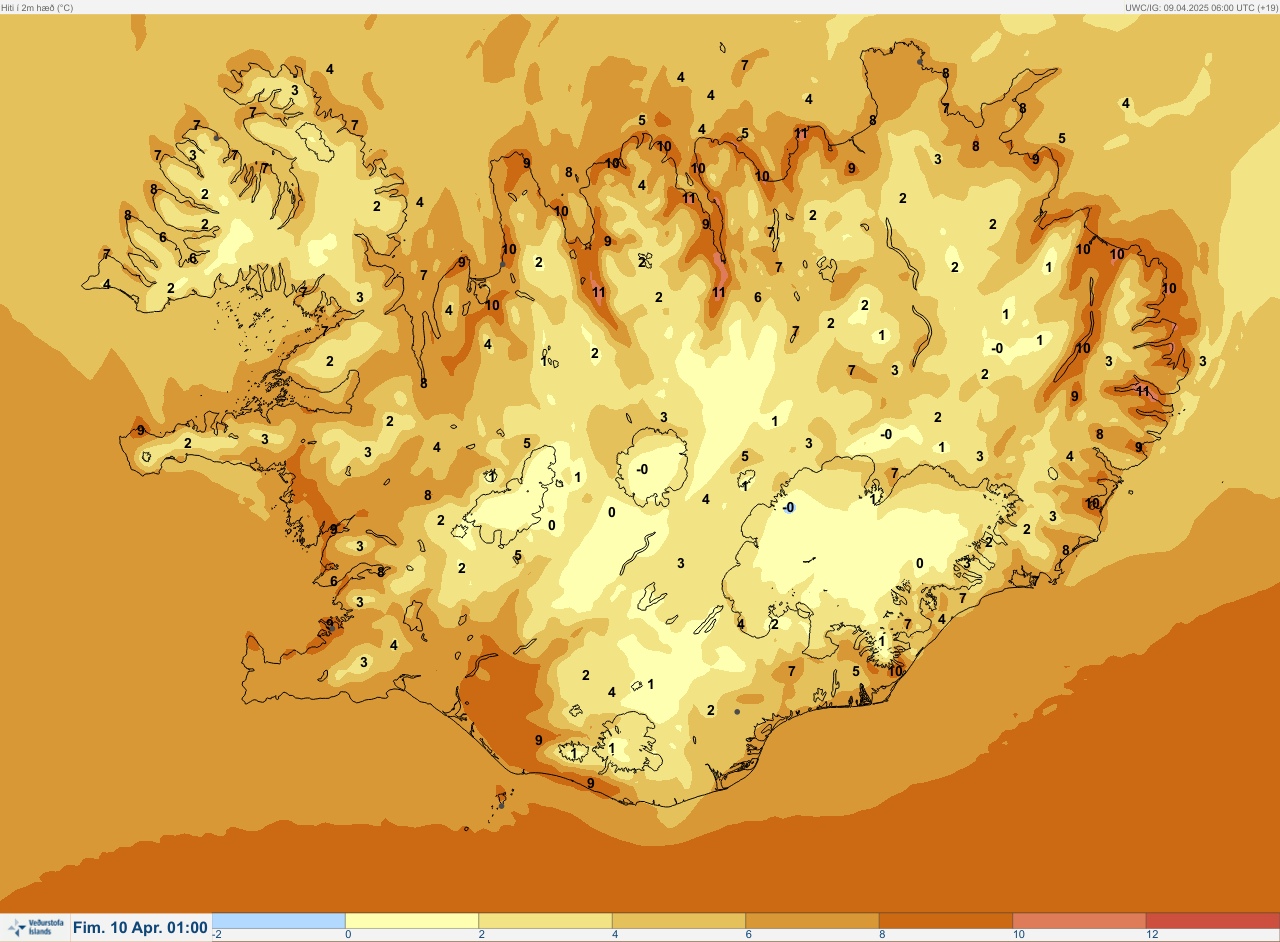Screen dimensions: 1280x942
Task: Click the '0' value on eastern Vatnajökull glacier
Action: point(920,563)
